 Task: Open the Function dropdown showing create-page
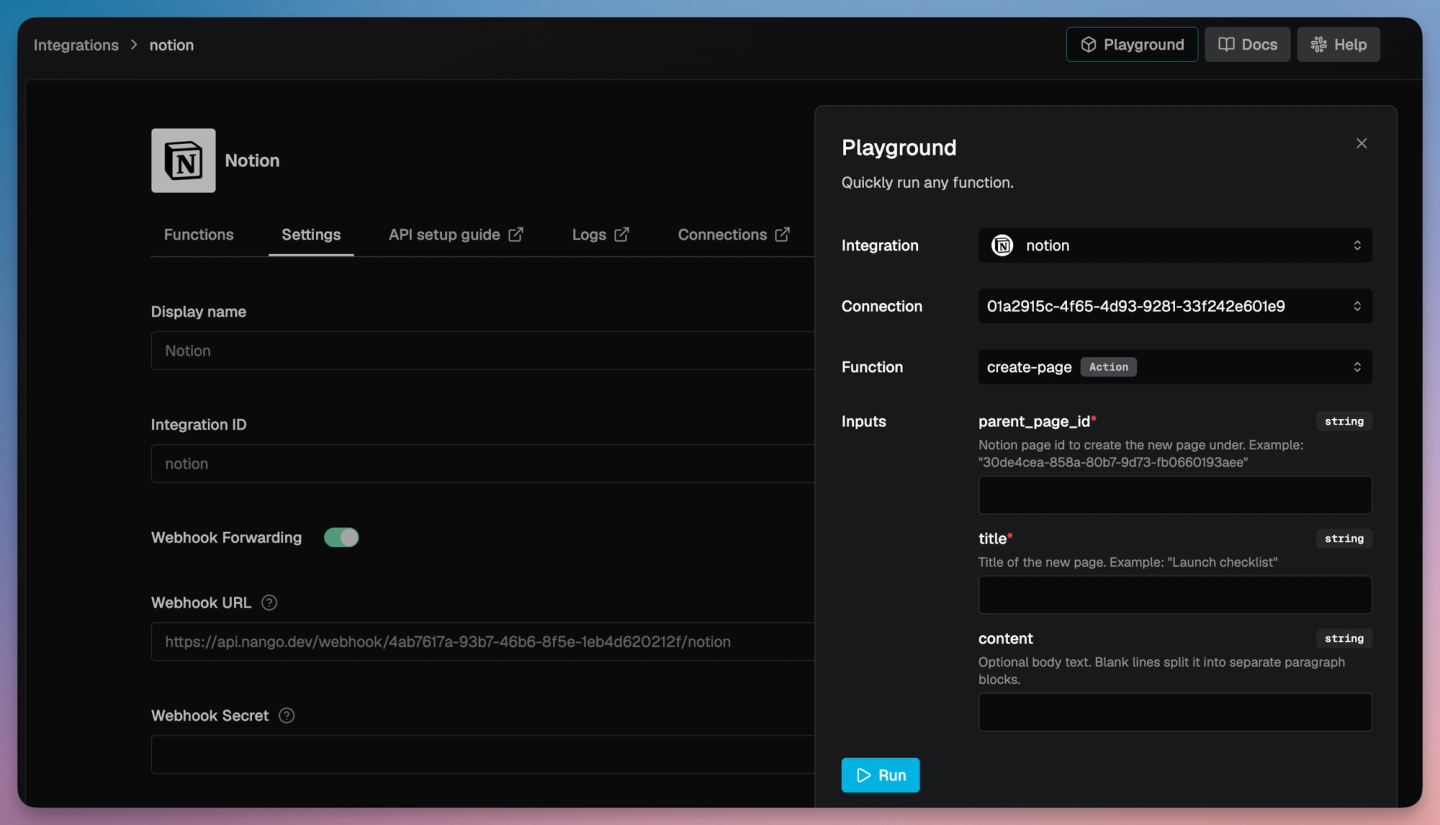(1175, 367)
